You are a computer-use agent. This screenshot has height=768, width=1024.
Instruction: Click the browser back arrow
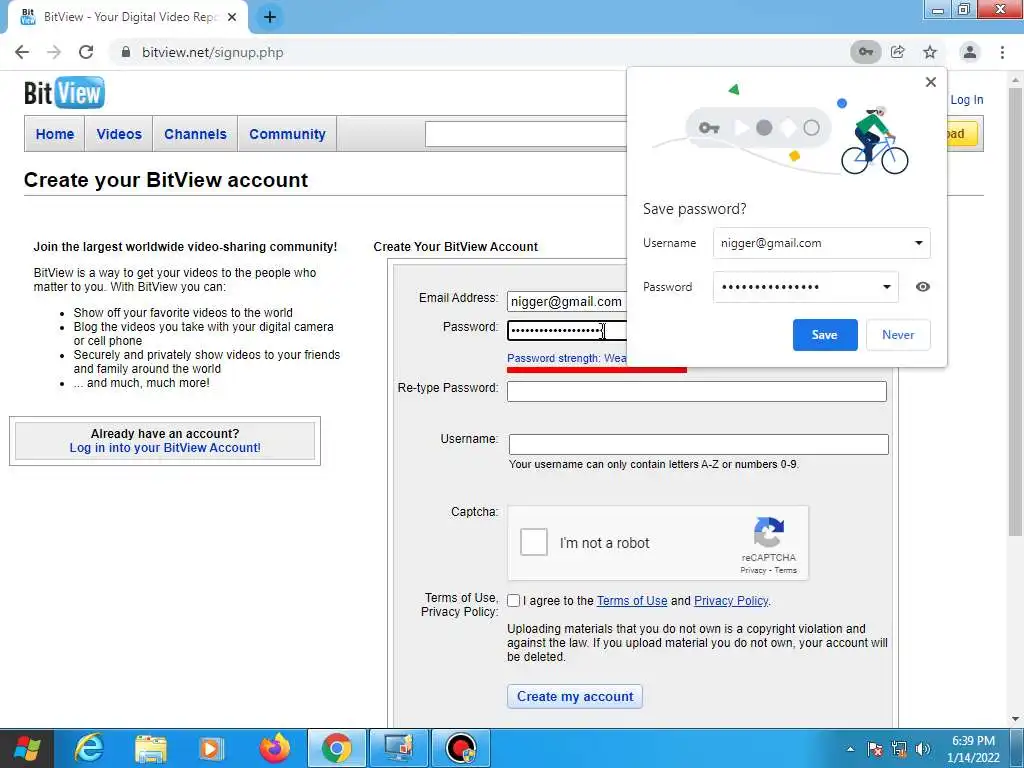coord(22,52)
